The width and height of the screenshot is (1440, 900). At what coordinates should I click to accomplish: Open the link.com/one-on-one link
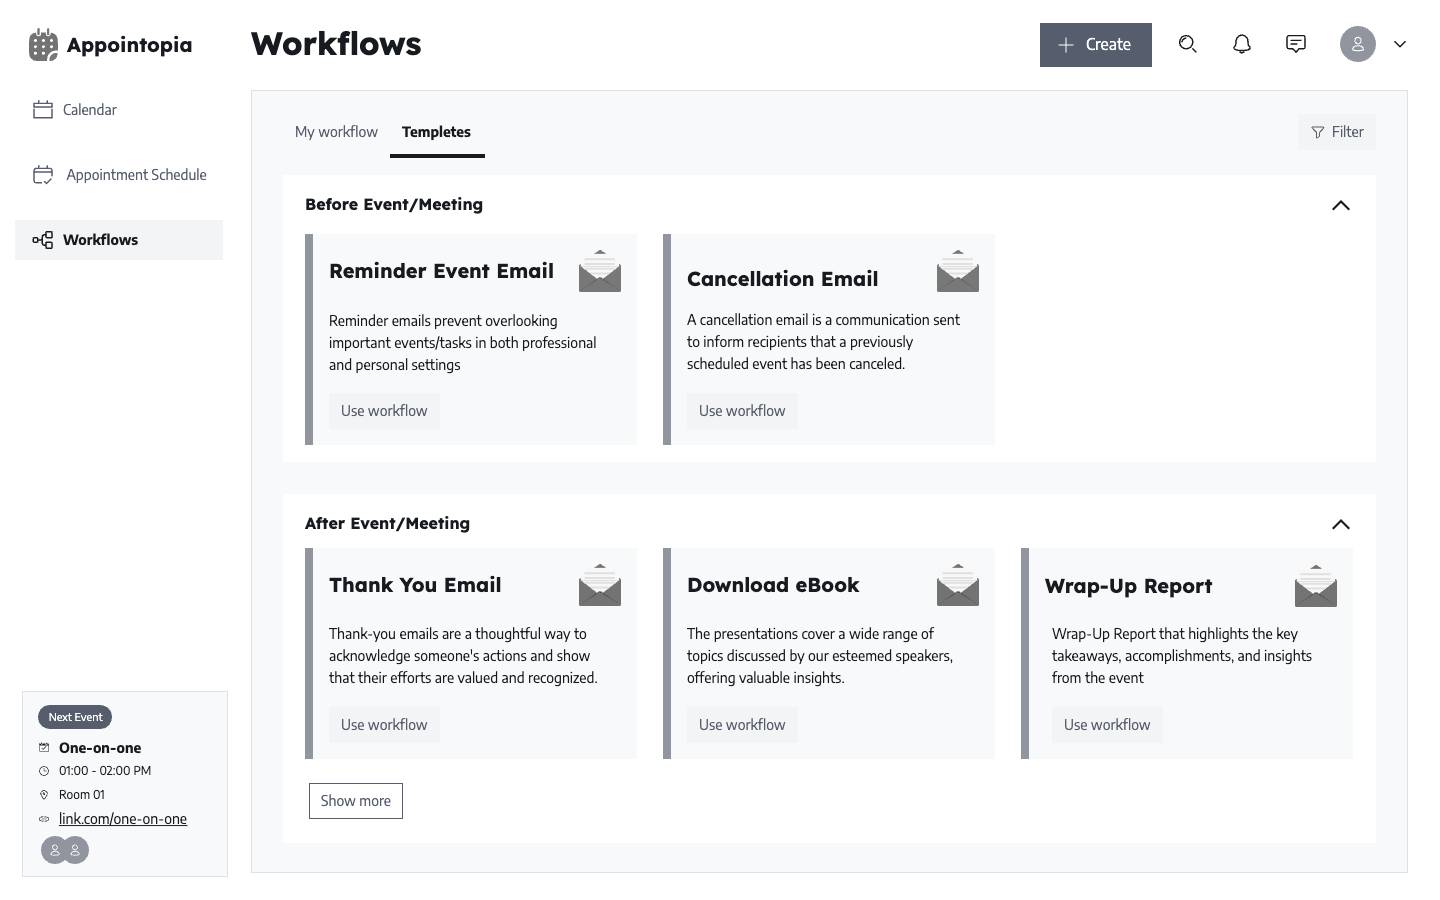click(x=123, y=819)
